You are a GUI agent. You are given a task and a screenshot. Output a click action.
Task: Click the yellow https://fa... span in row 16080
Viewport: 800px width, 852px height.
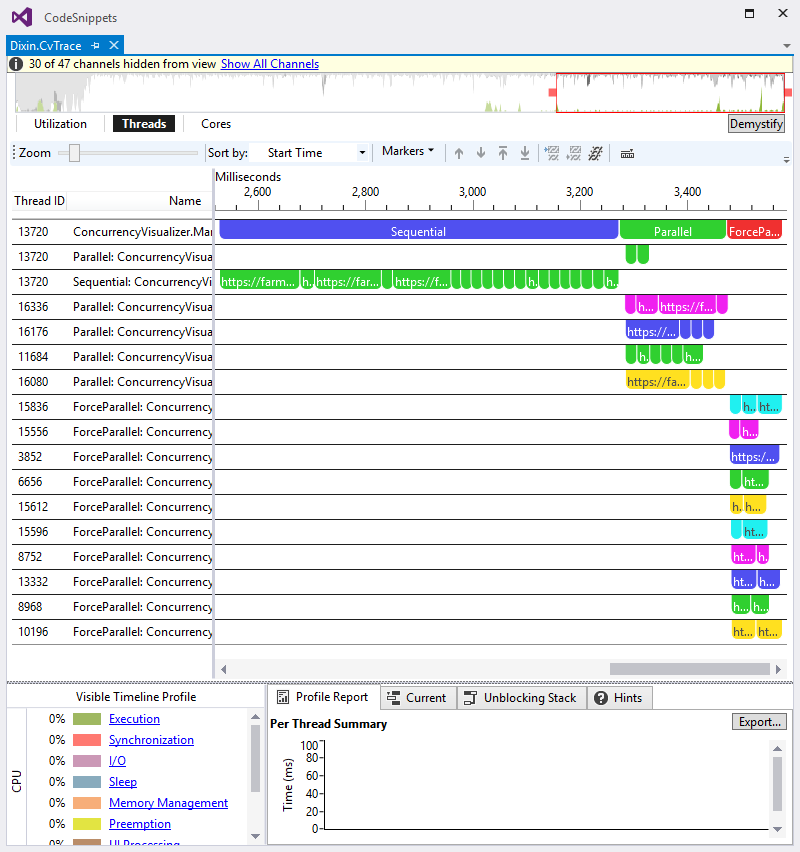(x=658, y=380)
